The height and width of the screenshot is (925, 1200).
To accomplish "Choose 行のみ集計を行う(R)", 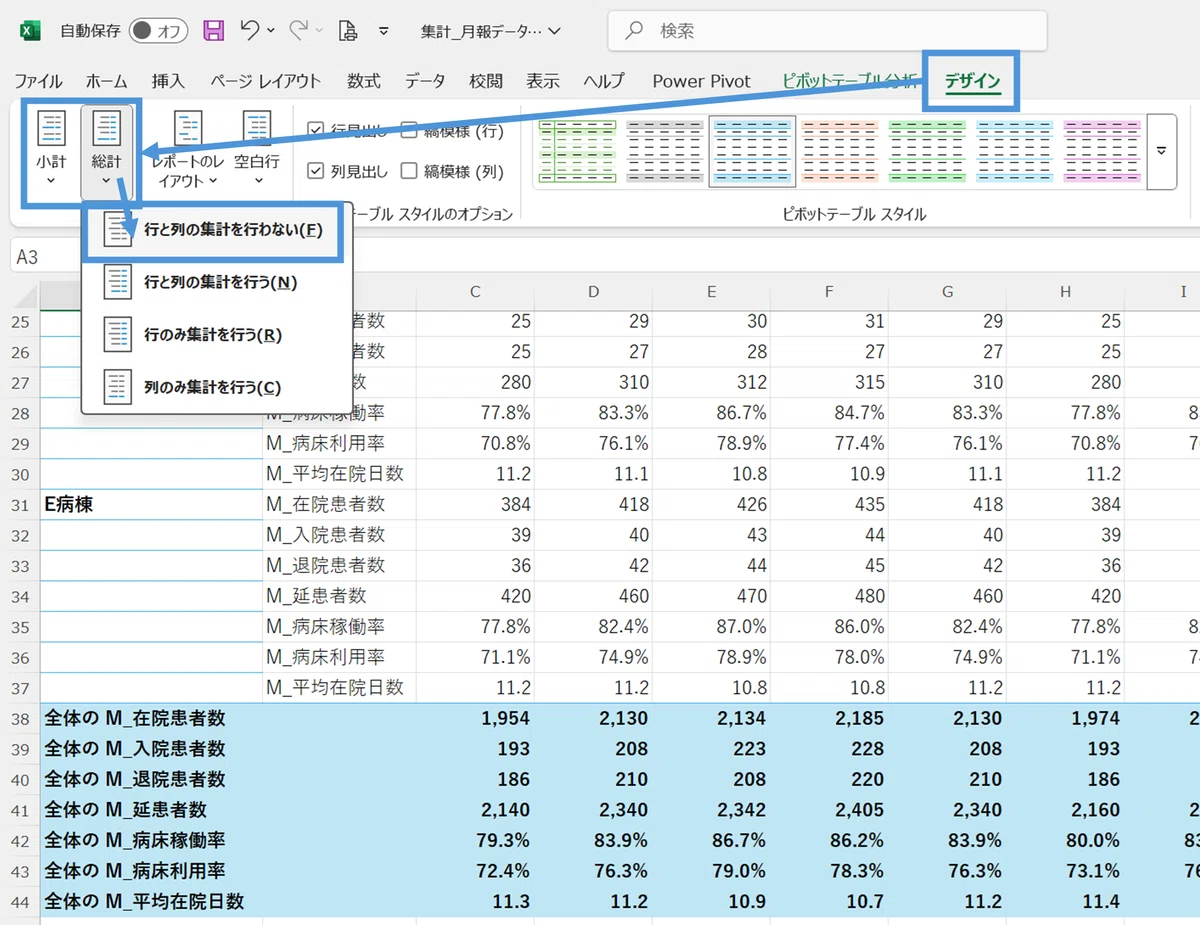I will 217,335.
